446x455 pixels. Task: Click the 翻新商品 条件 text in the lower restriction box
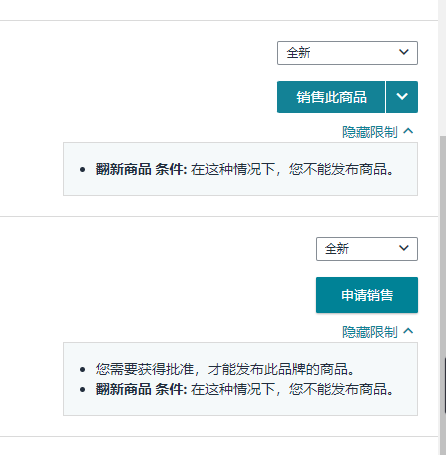tap(141, 389)
